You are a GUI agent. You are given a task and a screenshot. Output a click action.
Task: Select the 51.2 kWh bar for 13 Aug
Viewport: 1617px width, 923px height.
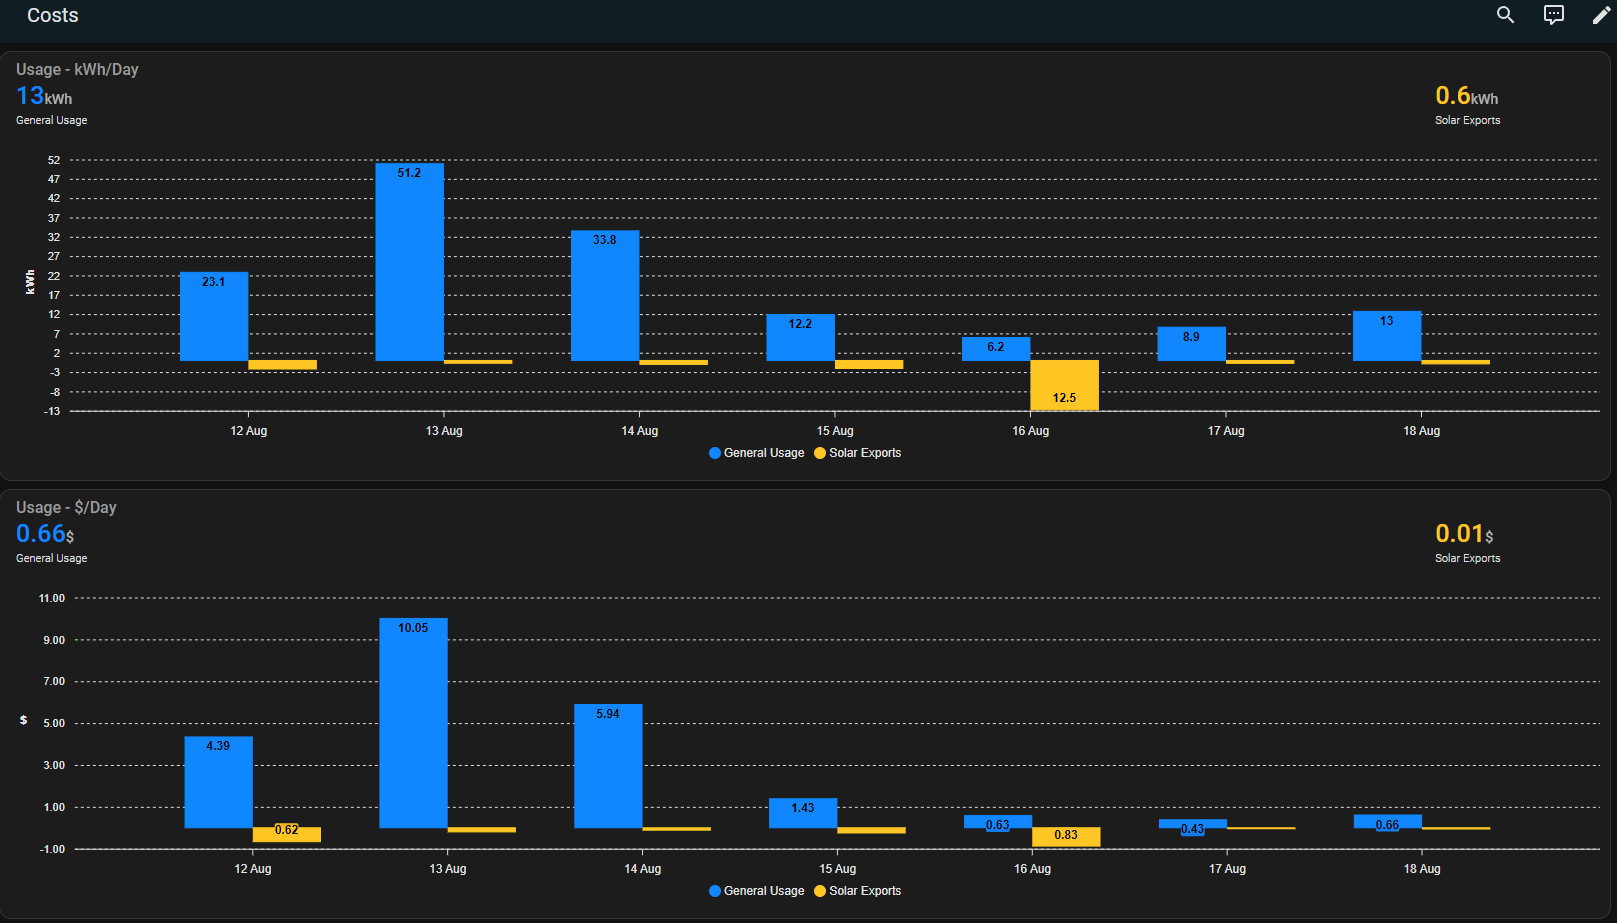click(409, 262)
